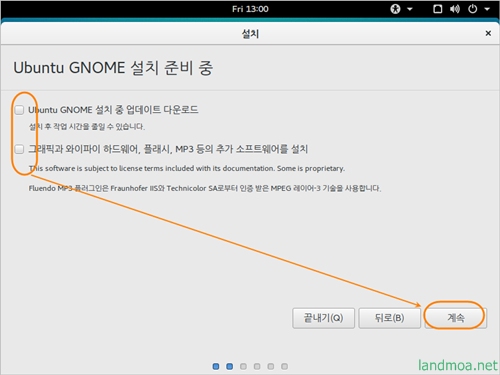Click the volume speaker icon in top bar

pyautogui.click(x=455, y=9)
